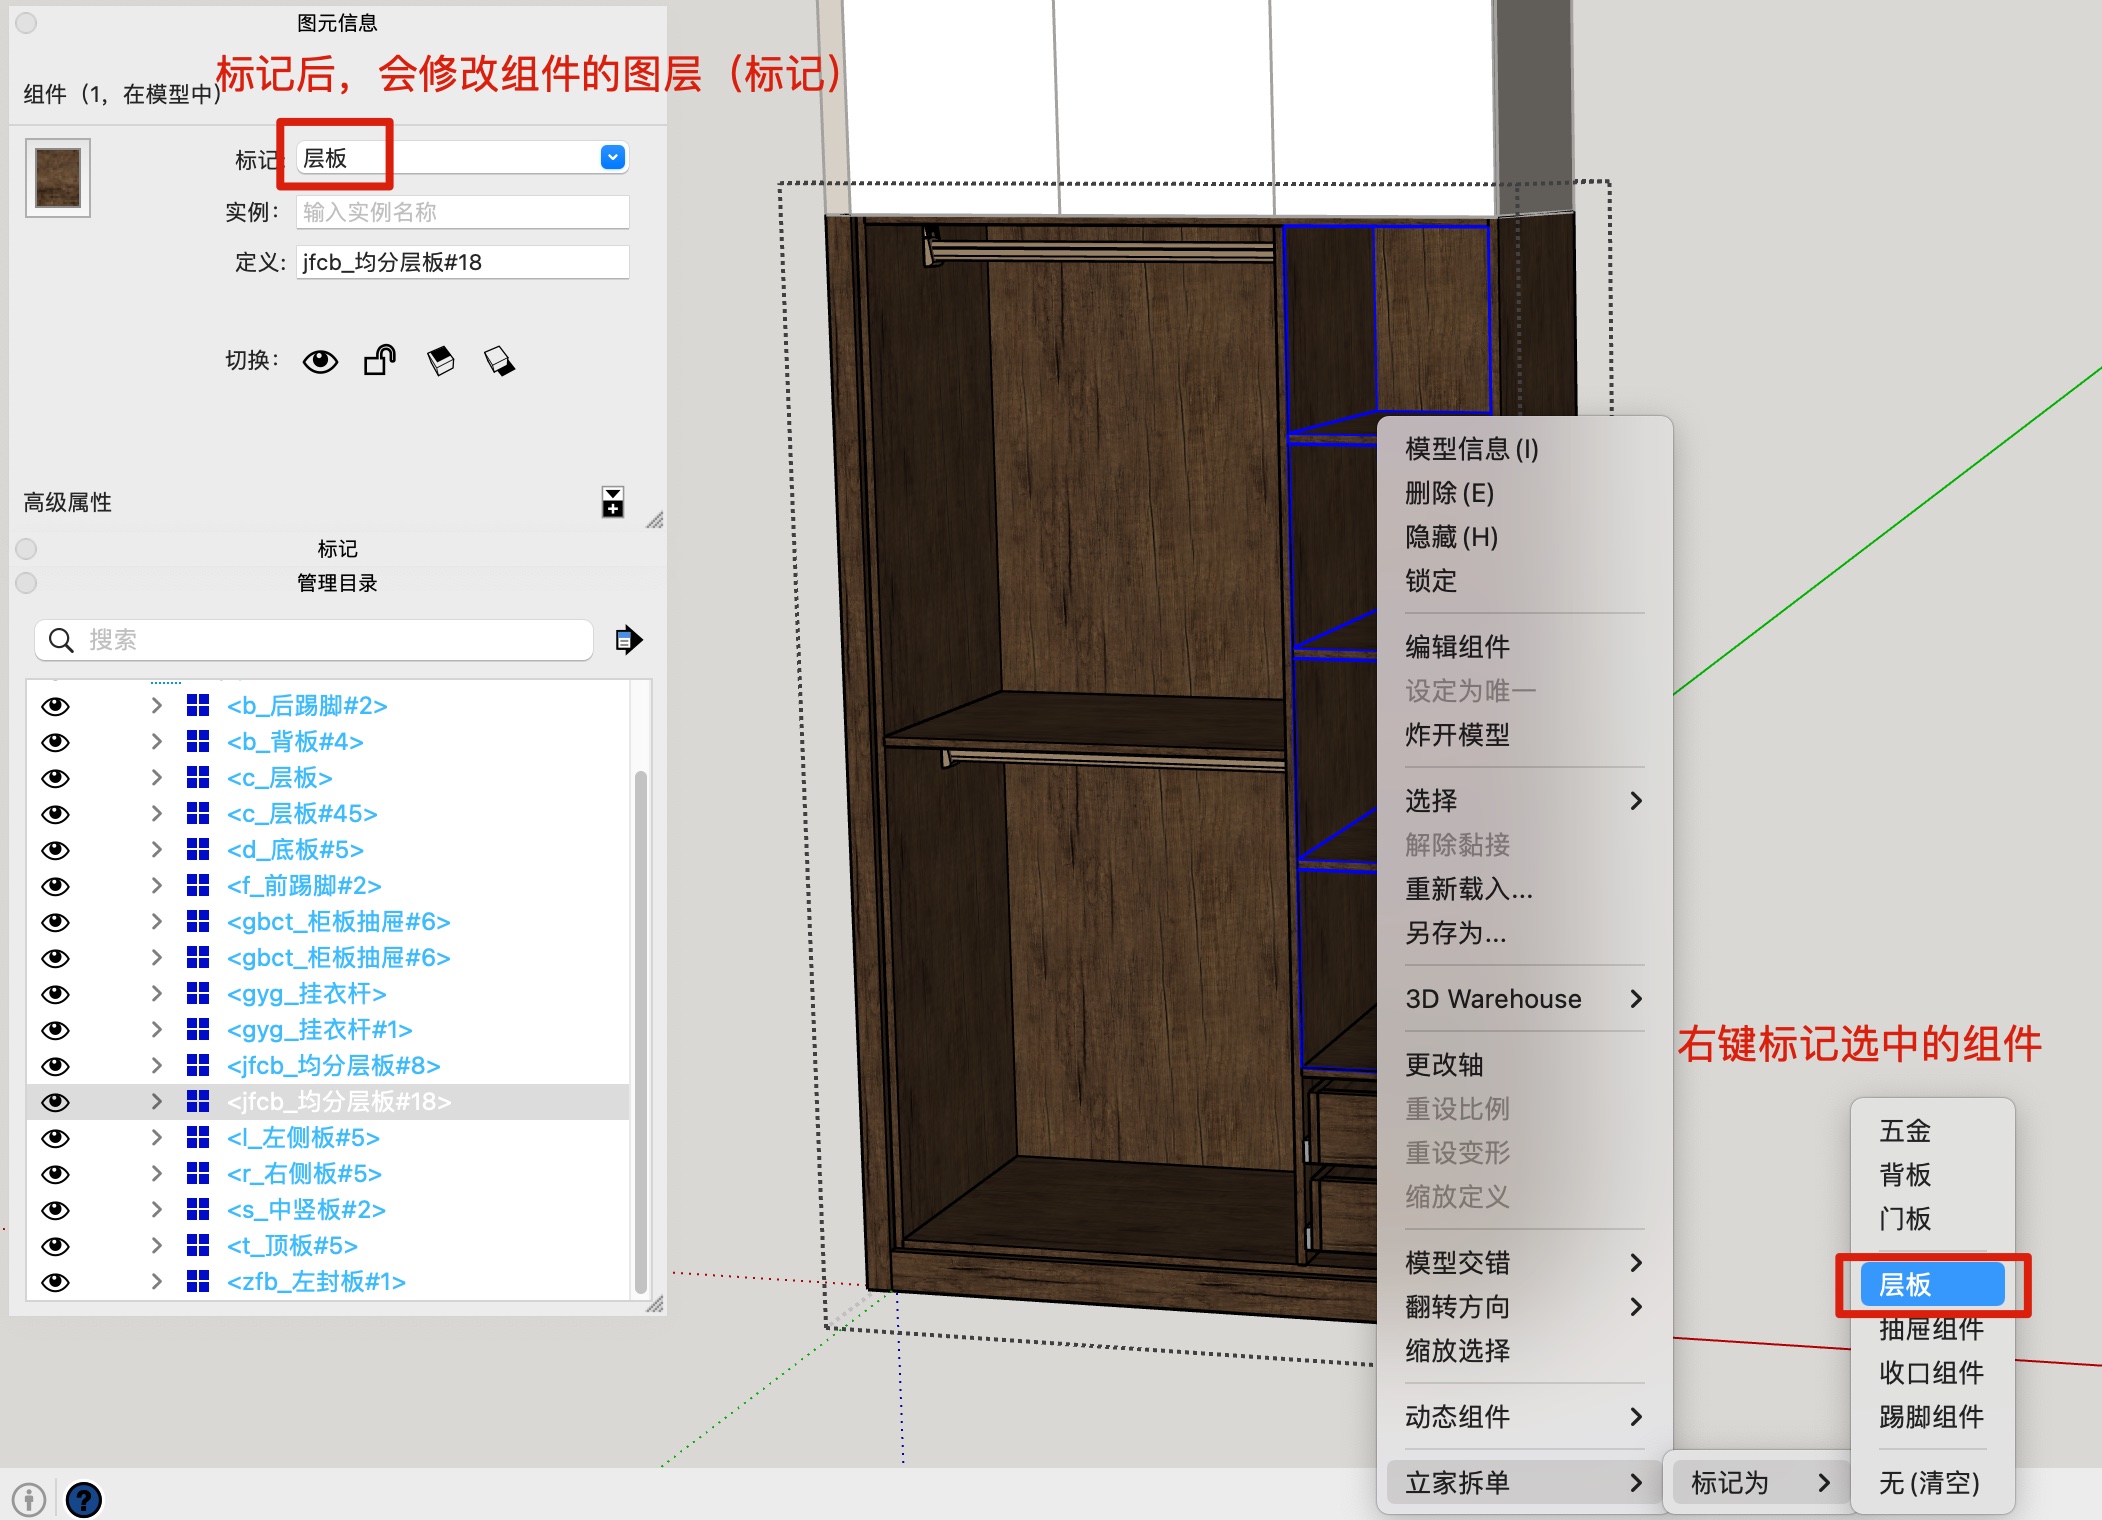
Task: Click the search magnifier icon in outliner
Action: (61, 640)
